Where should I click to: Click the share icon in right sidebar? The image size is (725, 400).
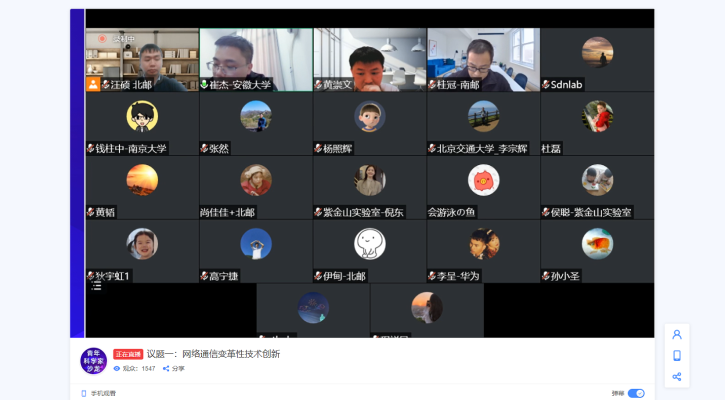[x=677, y=376]
